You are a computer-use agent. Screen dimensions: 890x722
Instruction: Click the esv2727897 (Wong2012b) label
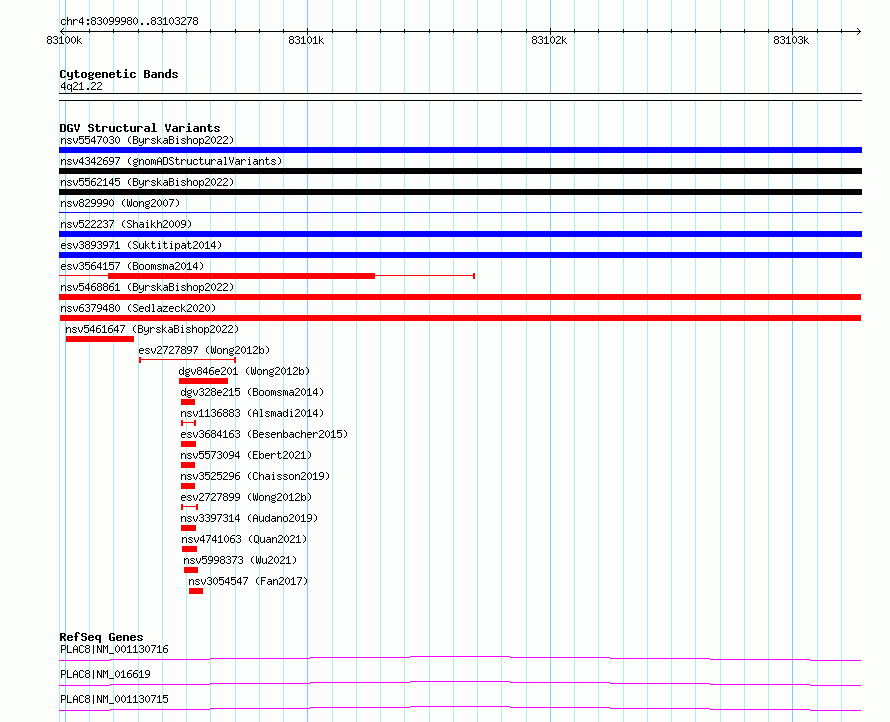tap(204, 350)
